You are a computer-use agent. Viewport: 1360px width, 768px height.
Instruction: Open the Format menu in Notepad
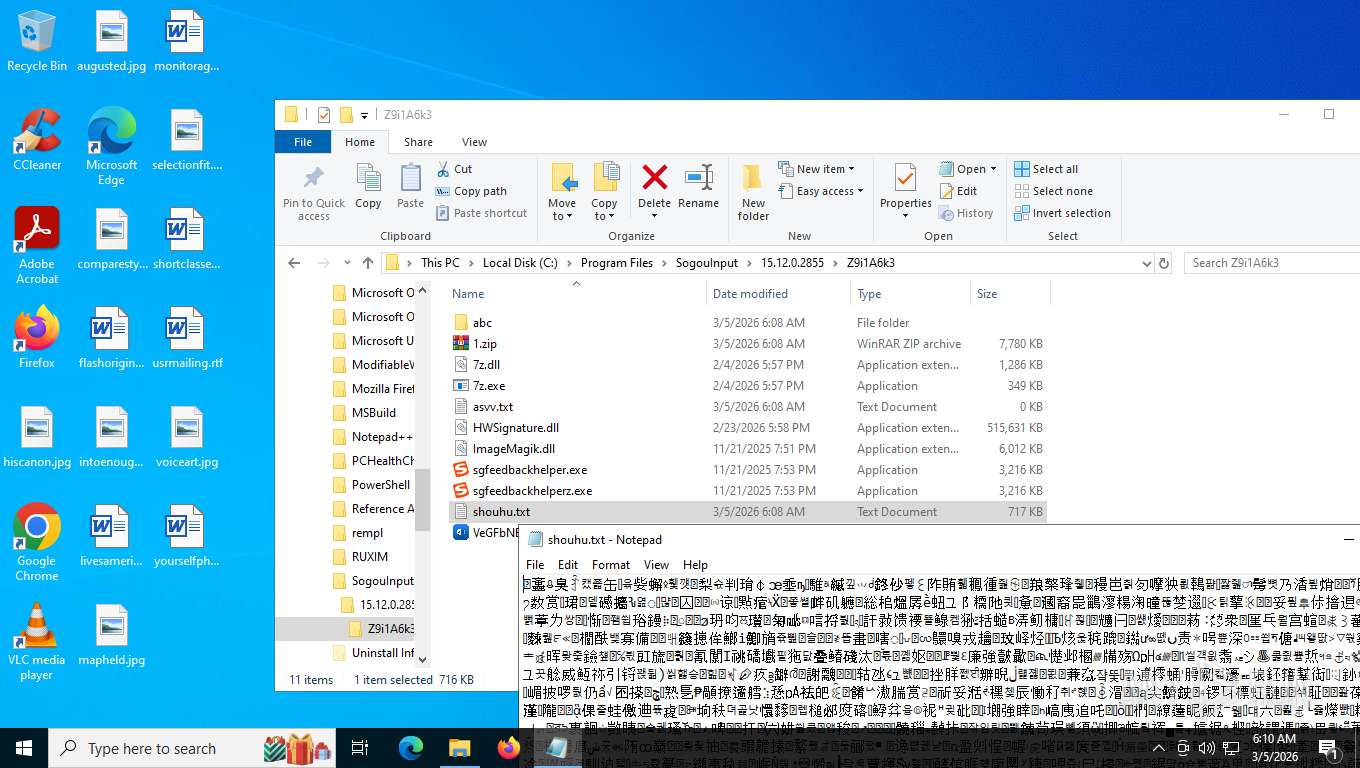tap(611, 565)
